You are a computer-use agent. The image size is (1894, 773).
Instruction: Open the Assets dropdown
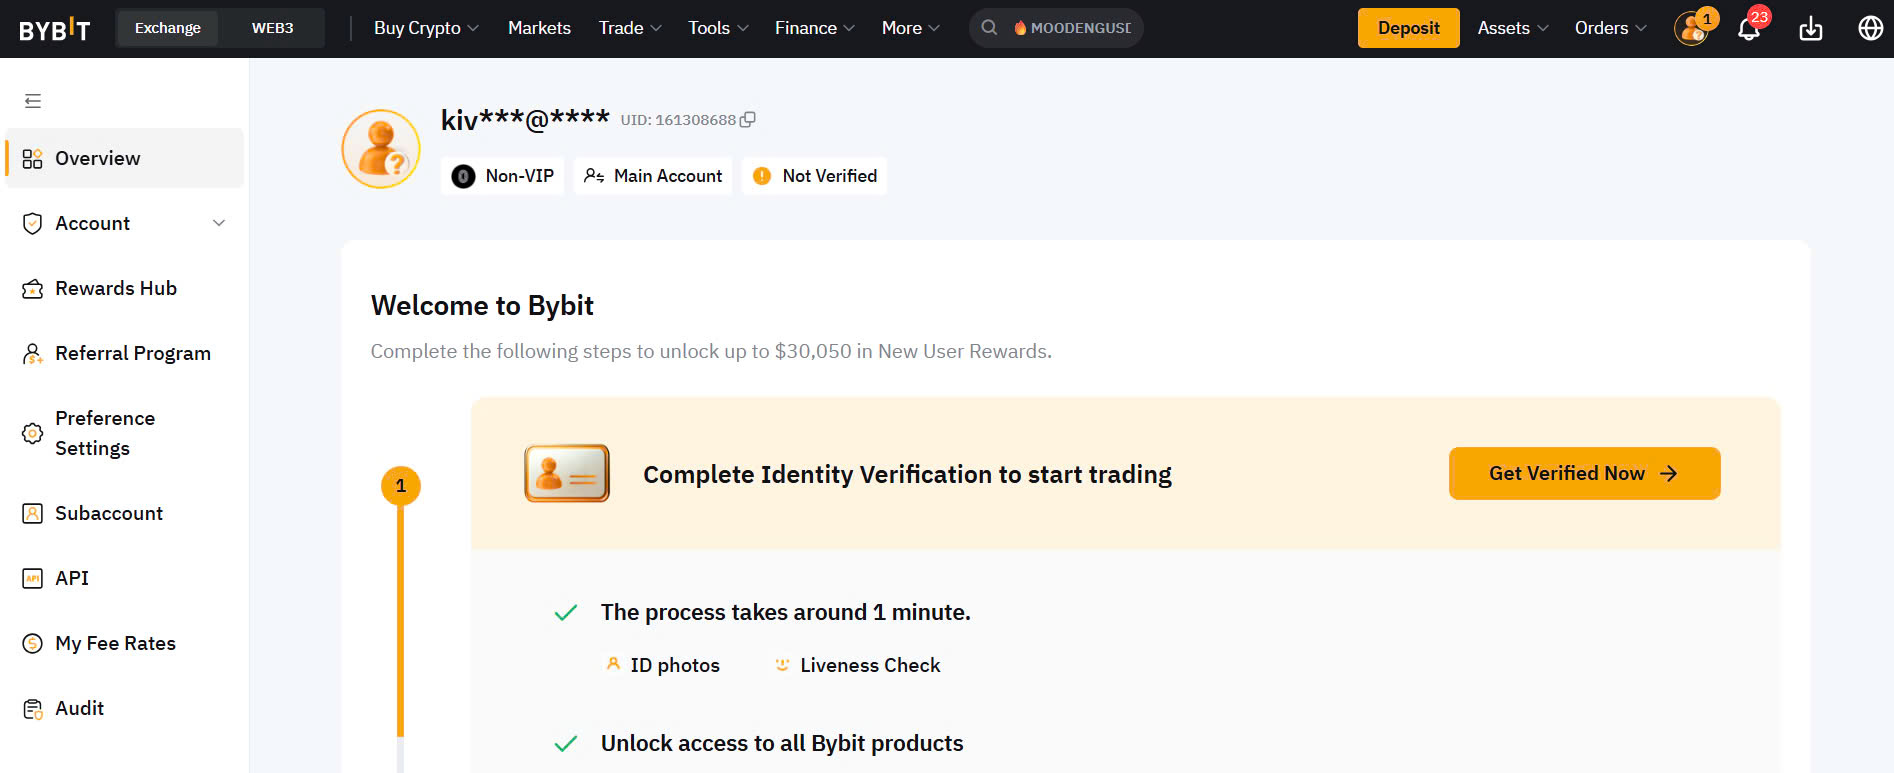tap(1513, 28)
